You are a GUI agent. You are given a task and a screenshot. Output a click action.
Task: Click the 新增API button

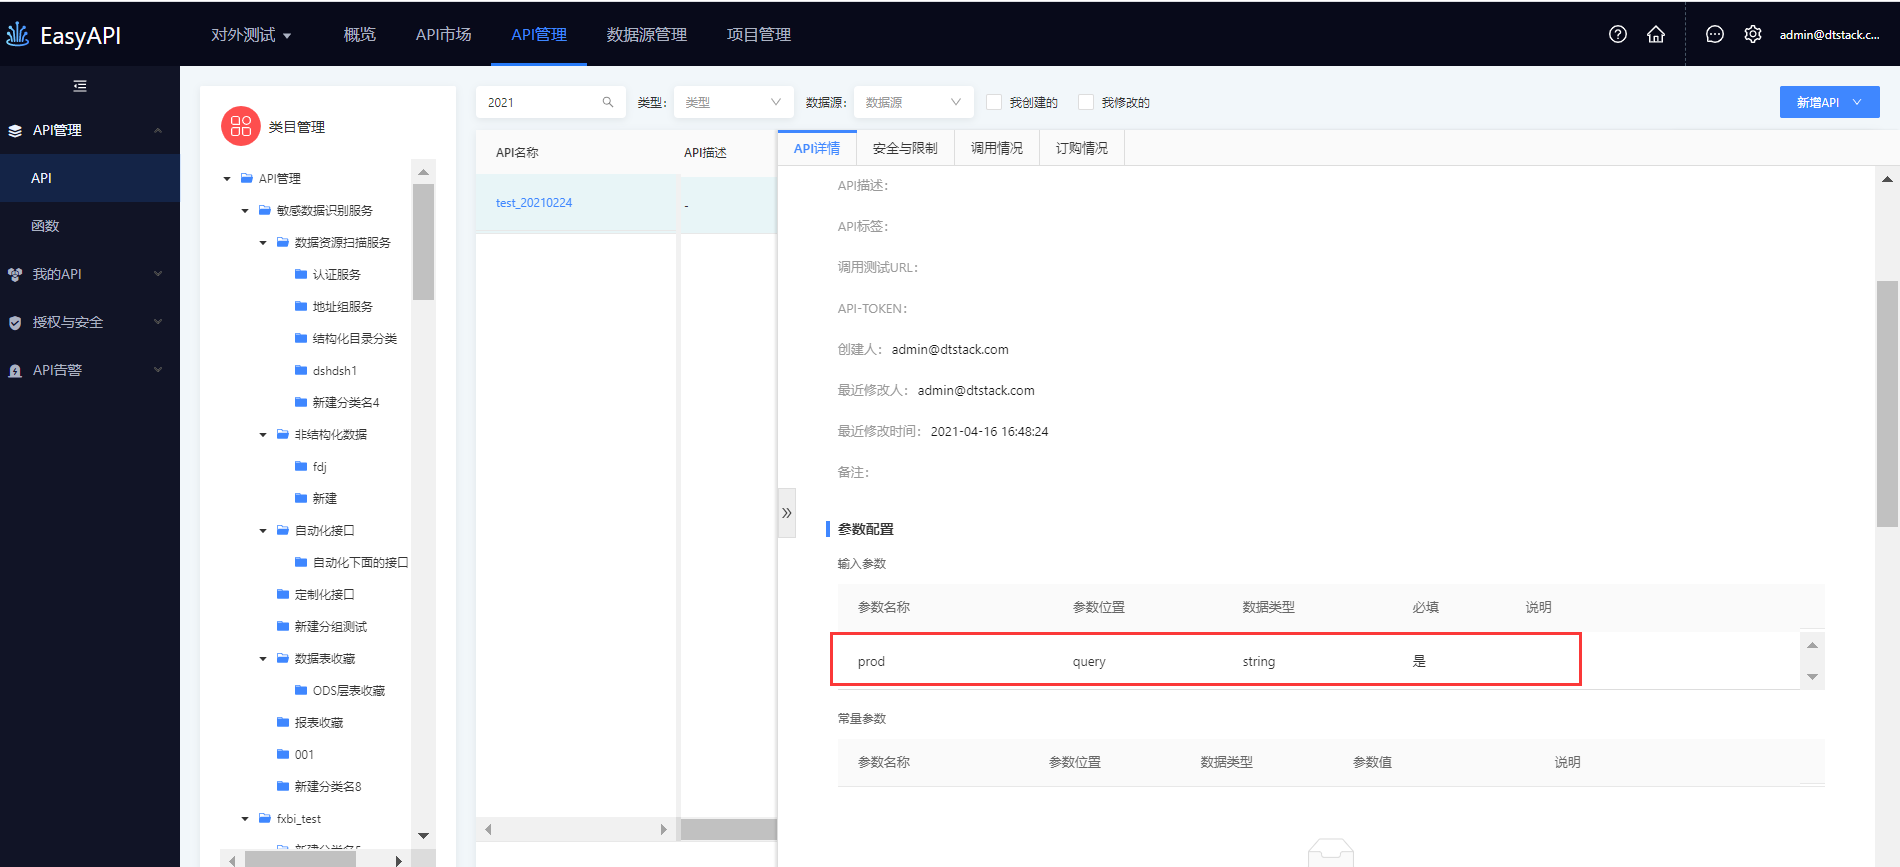1829,102
